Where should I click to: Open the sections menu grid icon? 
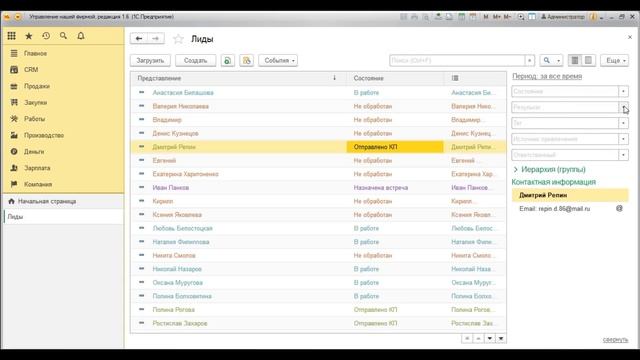click(11, 36)
